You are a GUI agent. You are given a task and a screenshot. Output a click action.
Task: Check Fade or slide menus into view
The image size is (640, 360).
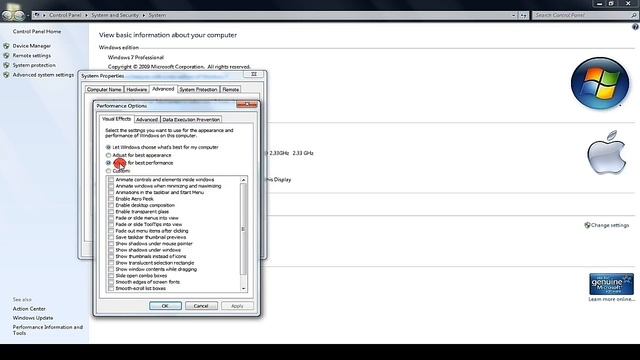[x=111, y=218]
